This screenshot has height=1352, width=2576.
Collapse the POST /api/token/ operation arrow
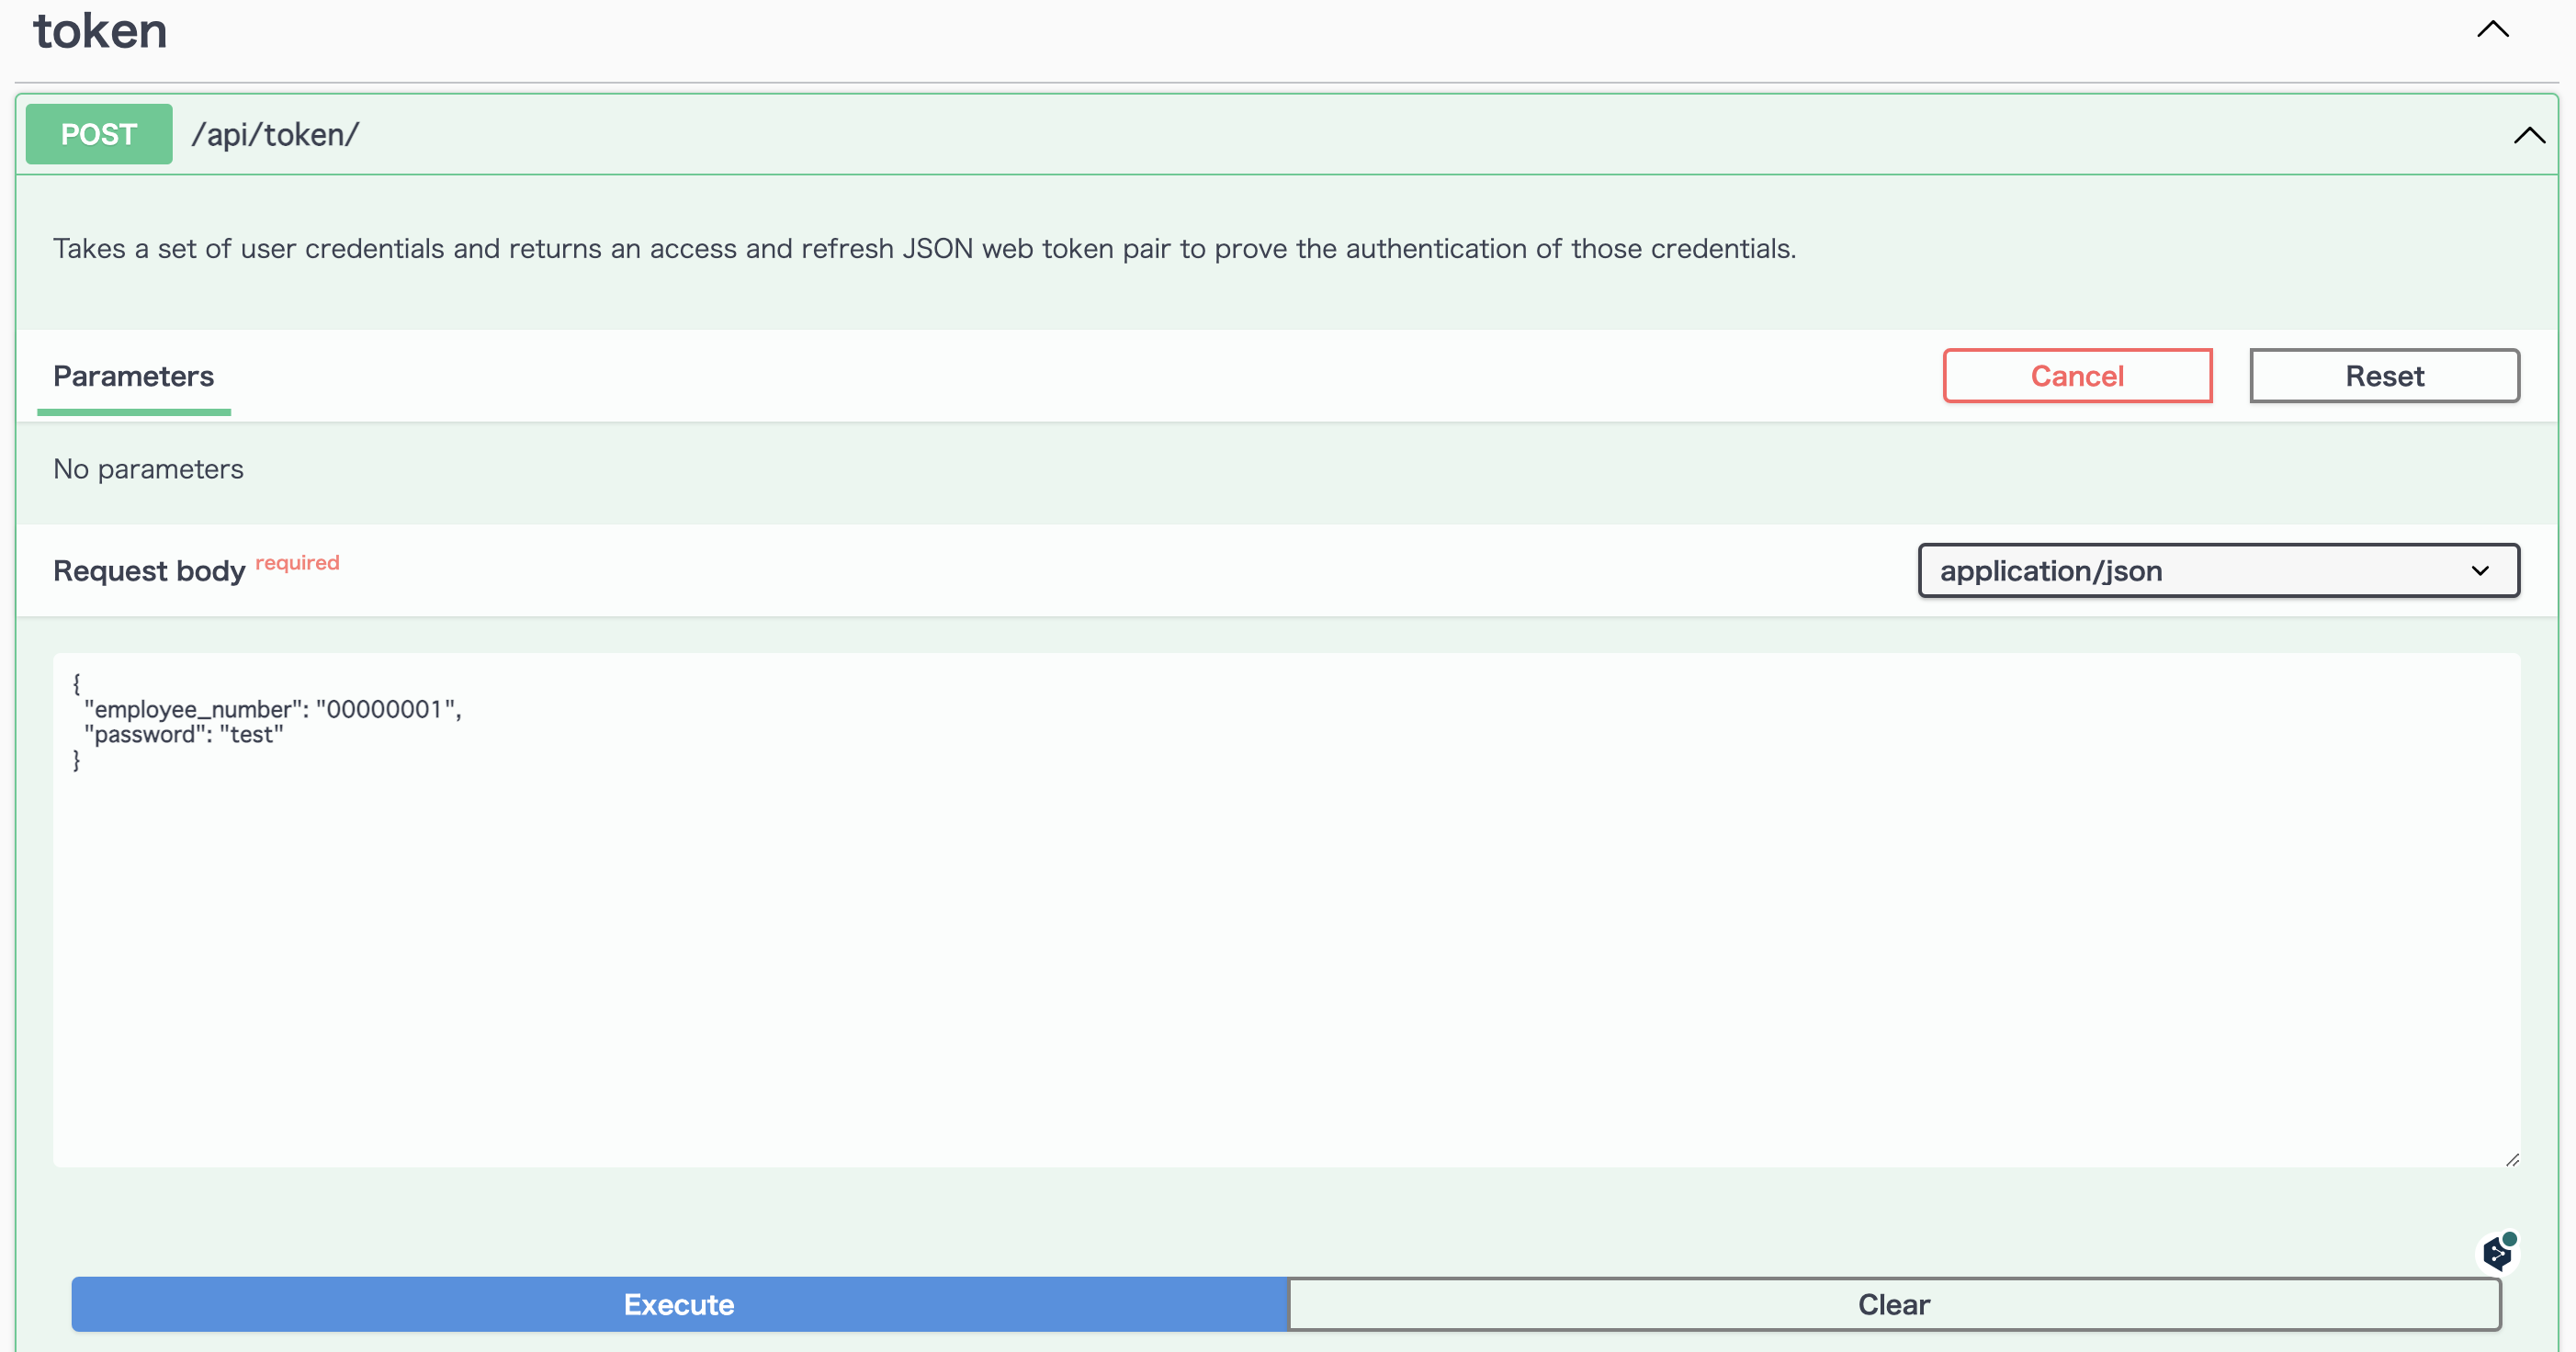(2529, 135)
